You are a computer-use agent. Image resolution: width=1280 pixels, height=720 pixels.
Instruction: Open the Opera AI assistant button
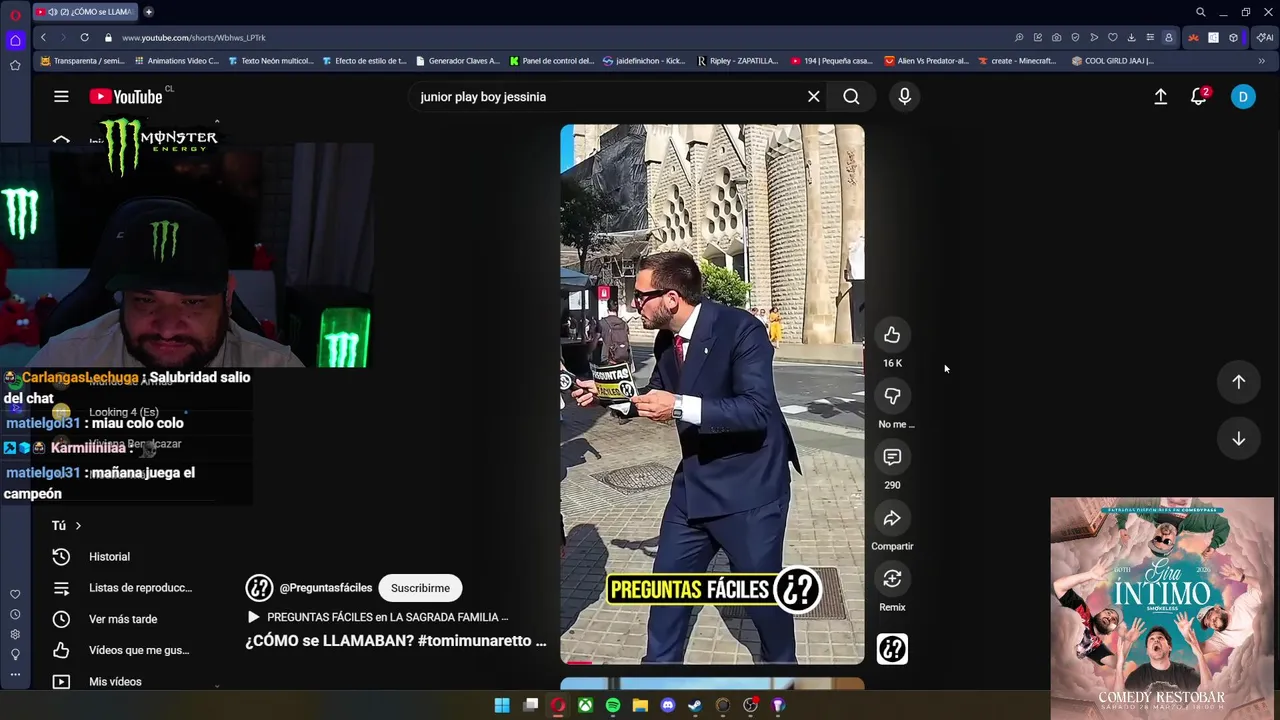(1264, 37)
